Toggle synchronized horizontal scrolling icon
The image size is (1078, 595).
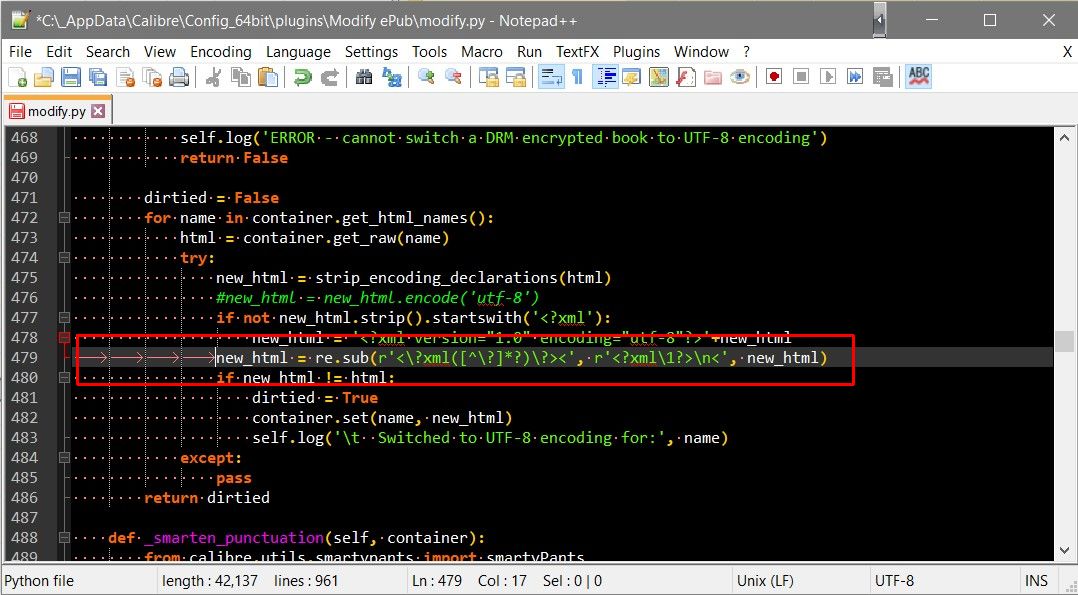click(516, 77)
